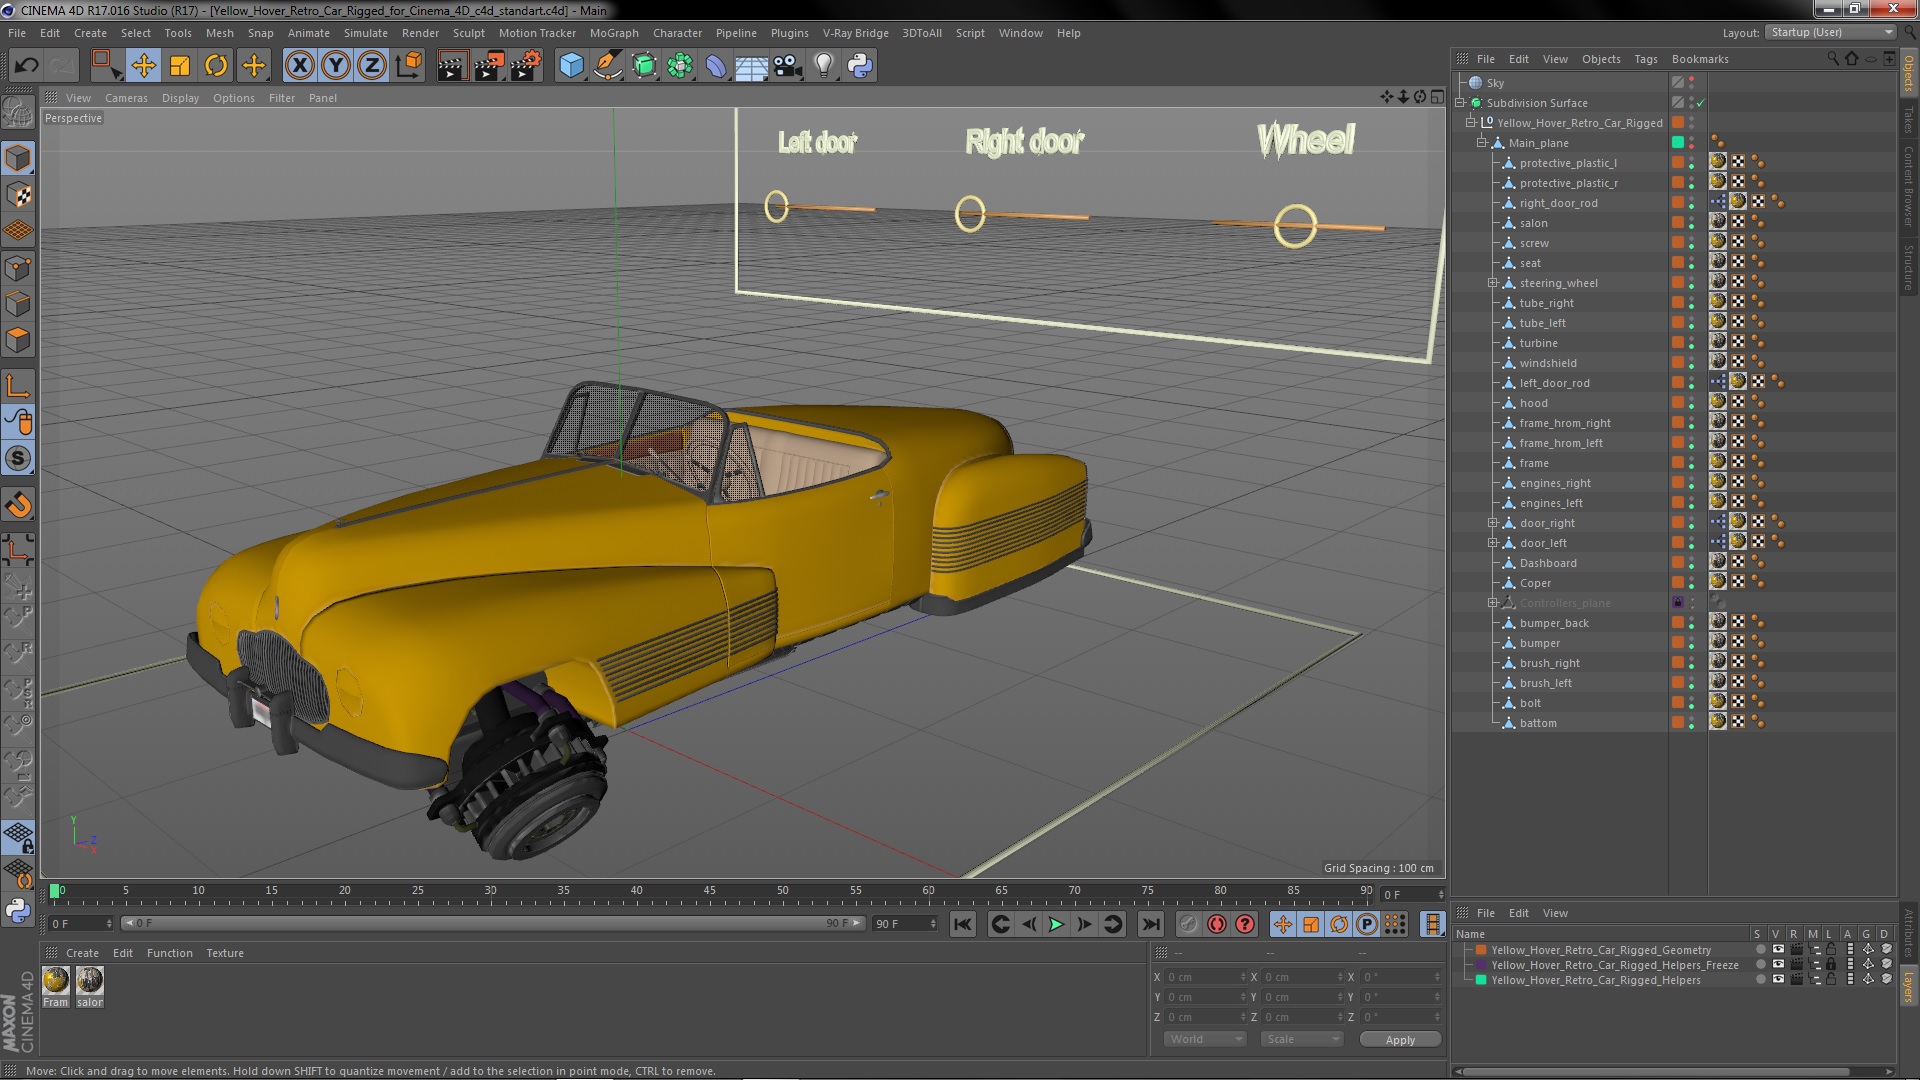
Task: Click the Wheel controller circle handle
Action: (1295, 226)
